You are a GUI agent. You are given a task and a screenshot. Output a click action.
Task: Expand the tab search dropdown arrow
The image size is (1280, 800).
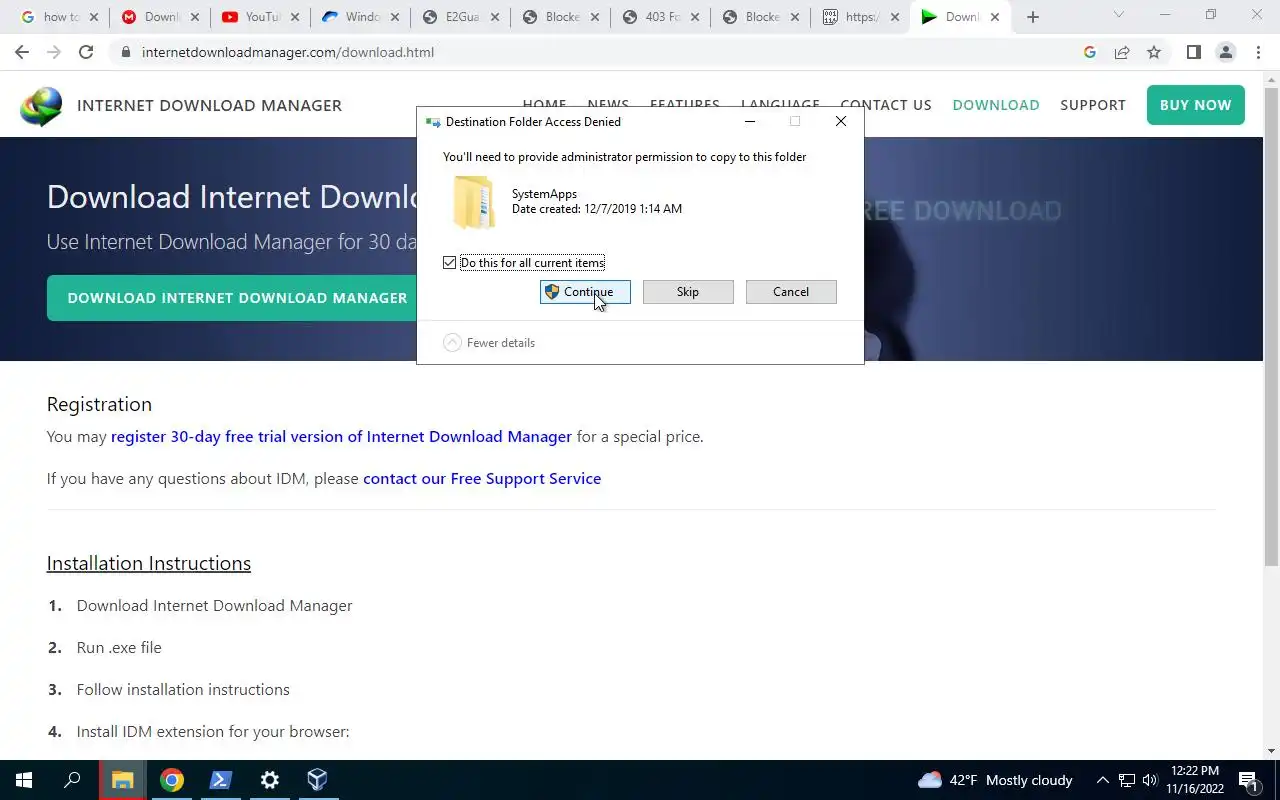pos(1119,15)
